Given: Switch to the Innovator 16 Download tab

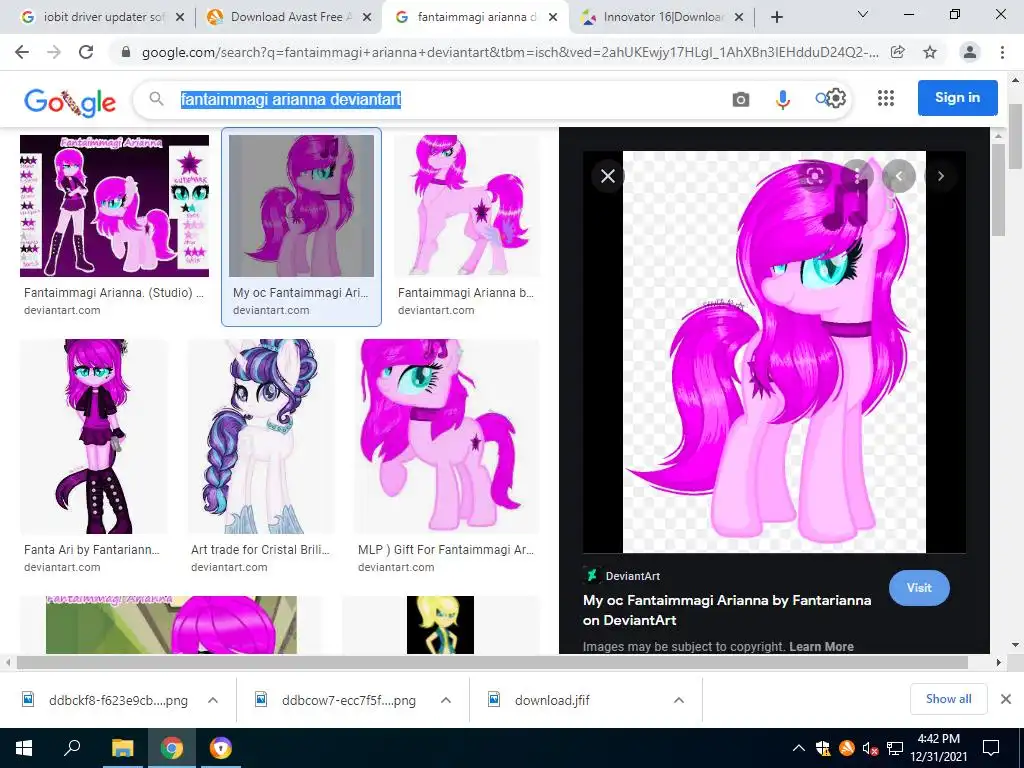Looking at the screenshot, I should tap(660, 18).
